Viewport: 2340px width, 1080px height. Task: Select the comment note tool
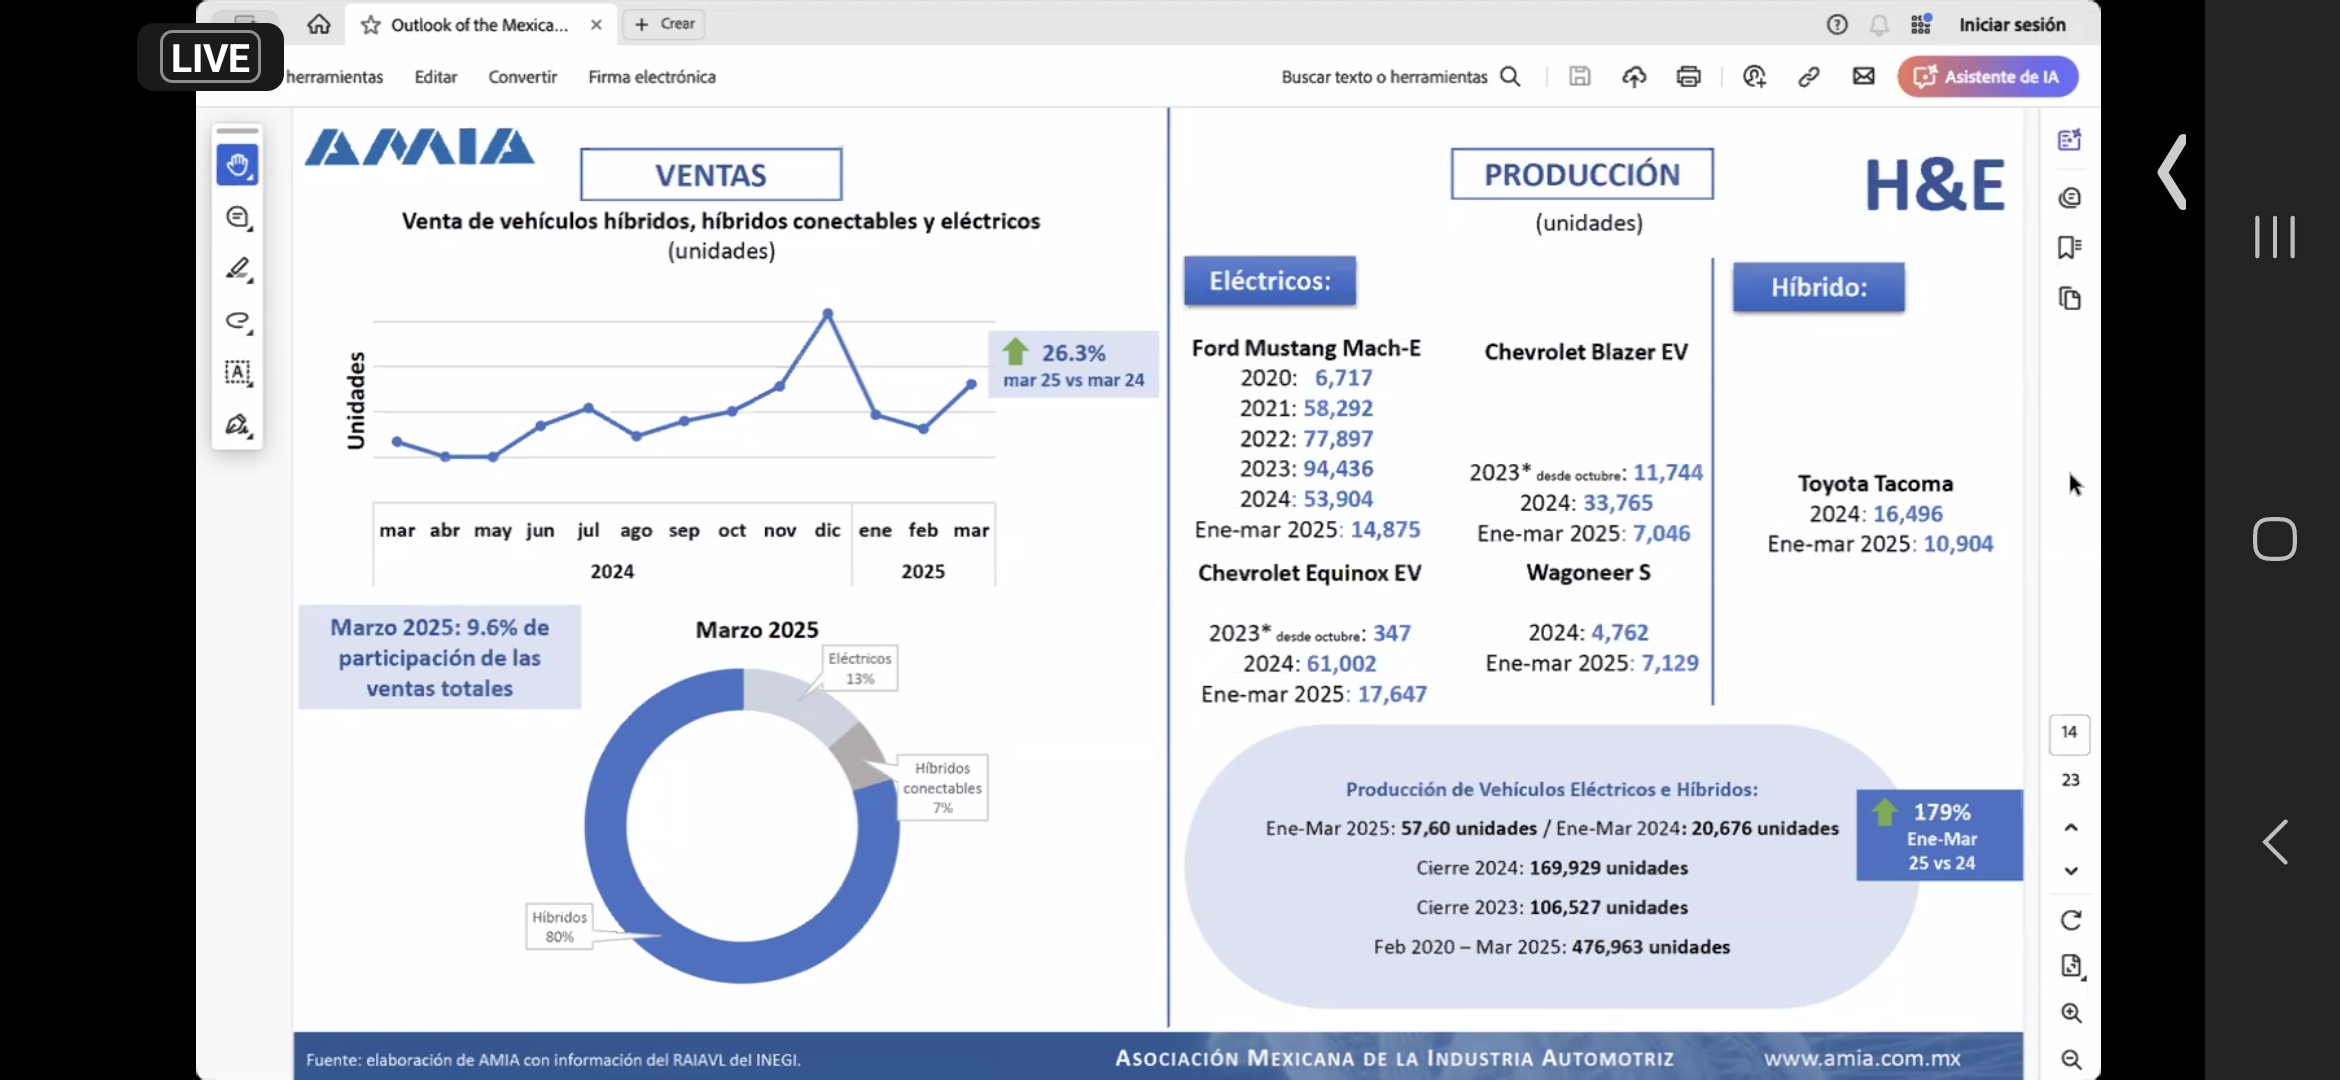[238, 217]
